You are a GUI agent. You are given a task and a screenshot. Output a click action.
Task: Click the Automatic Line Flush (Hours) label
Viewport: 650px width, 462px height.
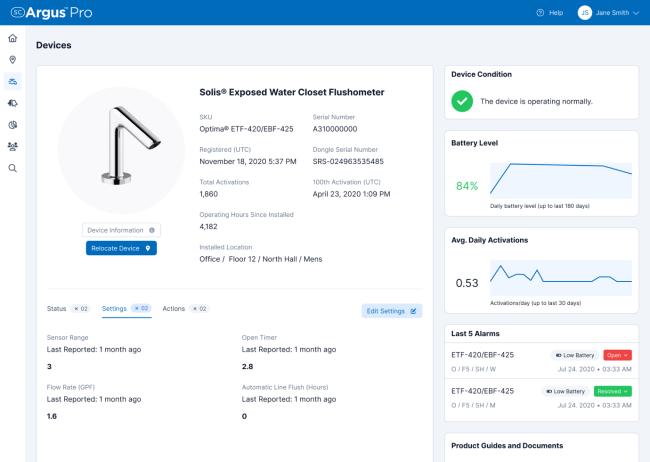(285, 387)
